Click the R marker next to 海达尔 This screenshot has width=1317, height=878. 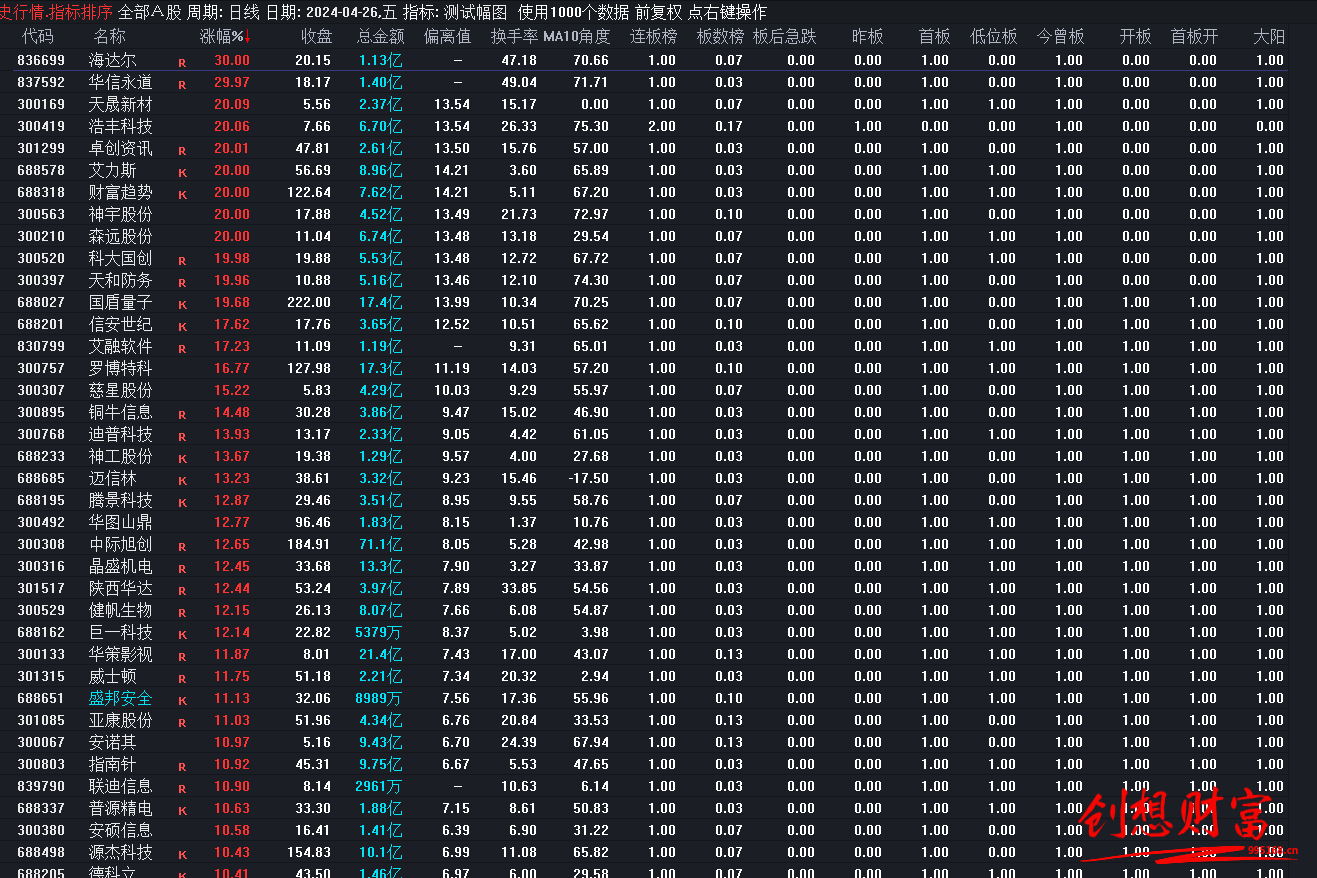182,62
